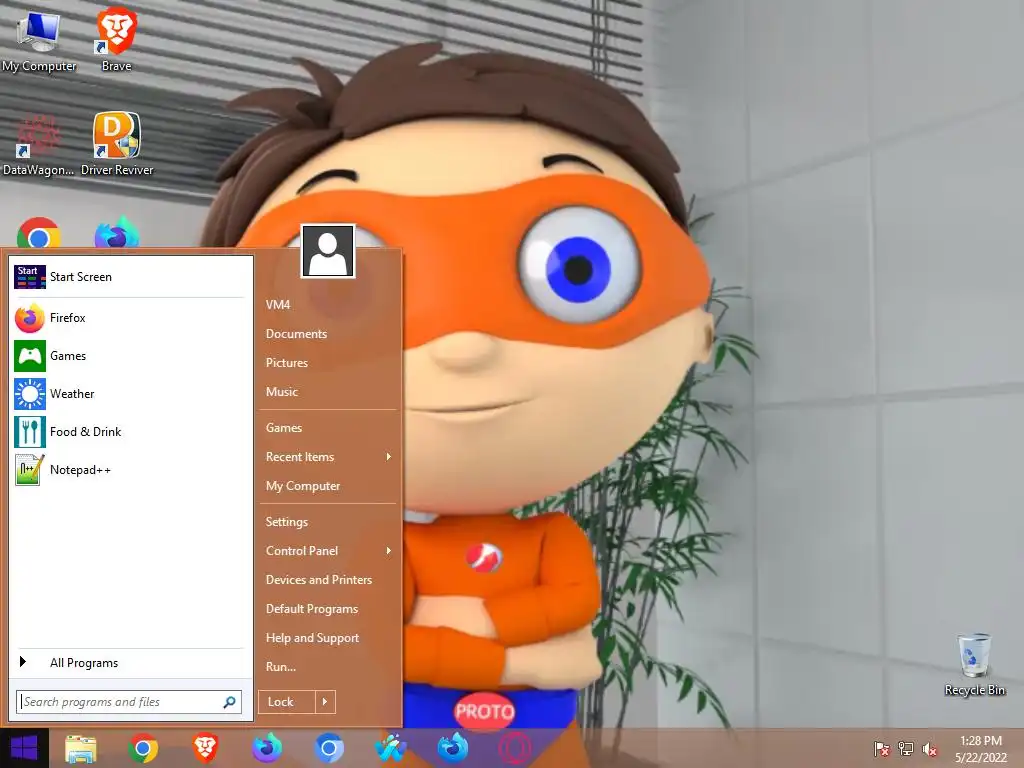Open the My Computer desktop icon

(x=39, y=40)
